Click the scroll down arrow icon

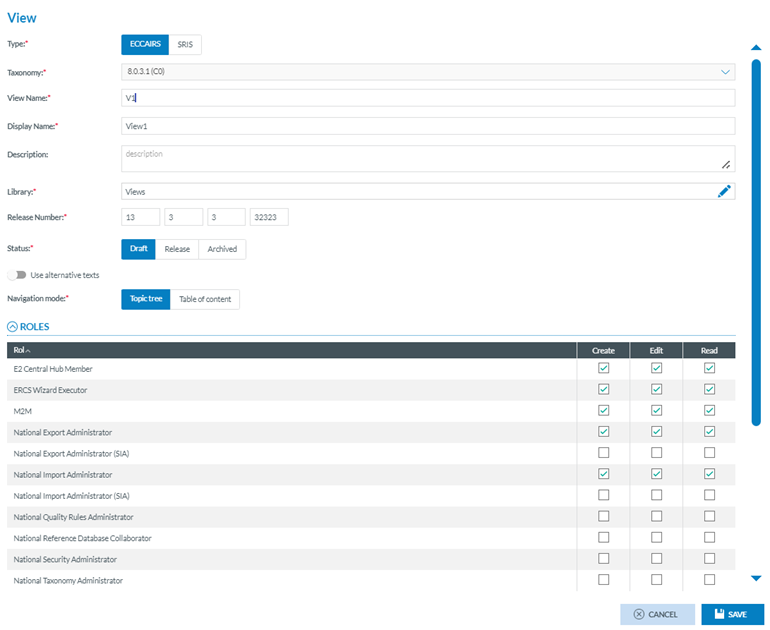click(756, 578)
